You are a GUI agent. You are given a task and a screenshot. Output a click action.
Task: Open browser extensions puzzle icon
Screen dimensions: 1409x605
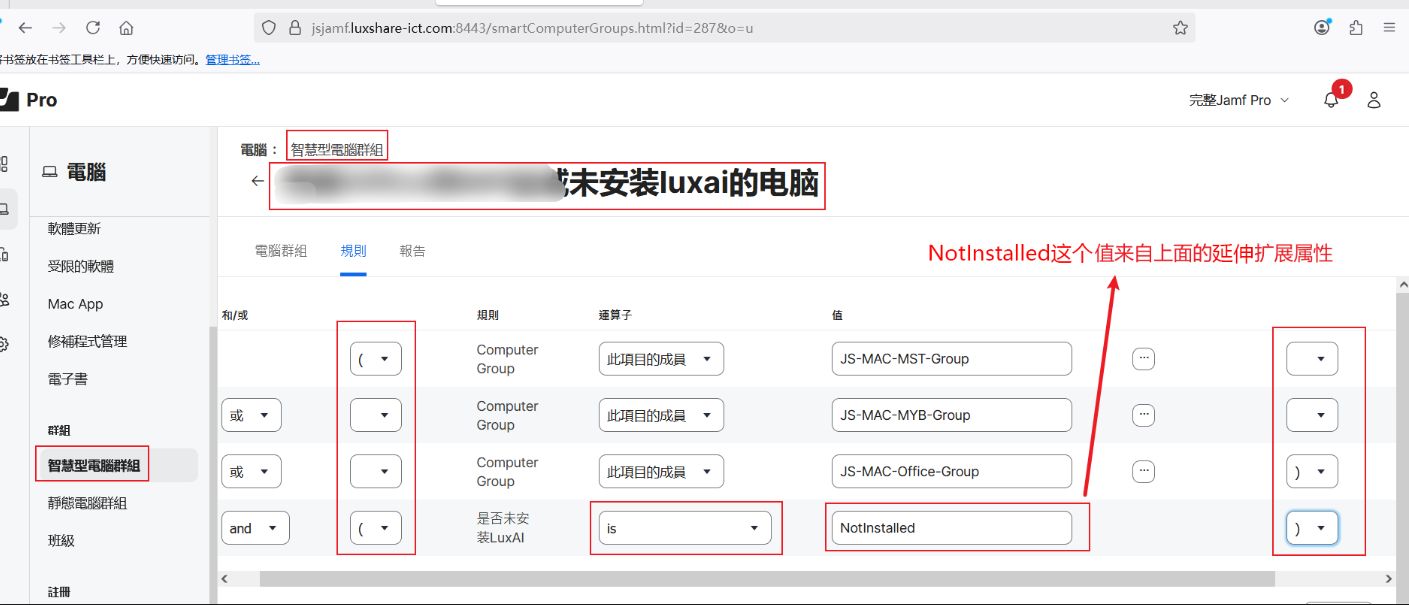point(1356,28)
